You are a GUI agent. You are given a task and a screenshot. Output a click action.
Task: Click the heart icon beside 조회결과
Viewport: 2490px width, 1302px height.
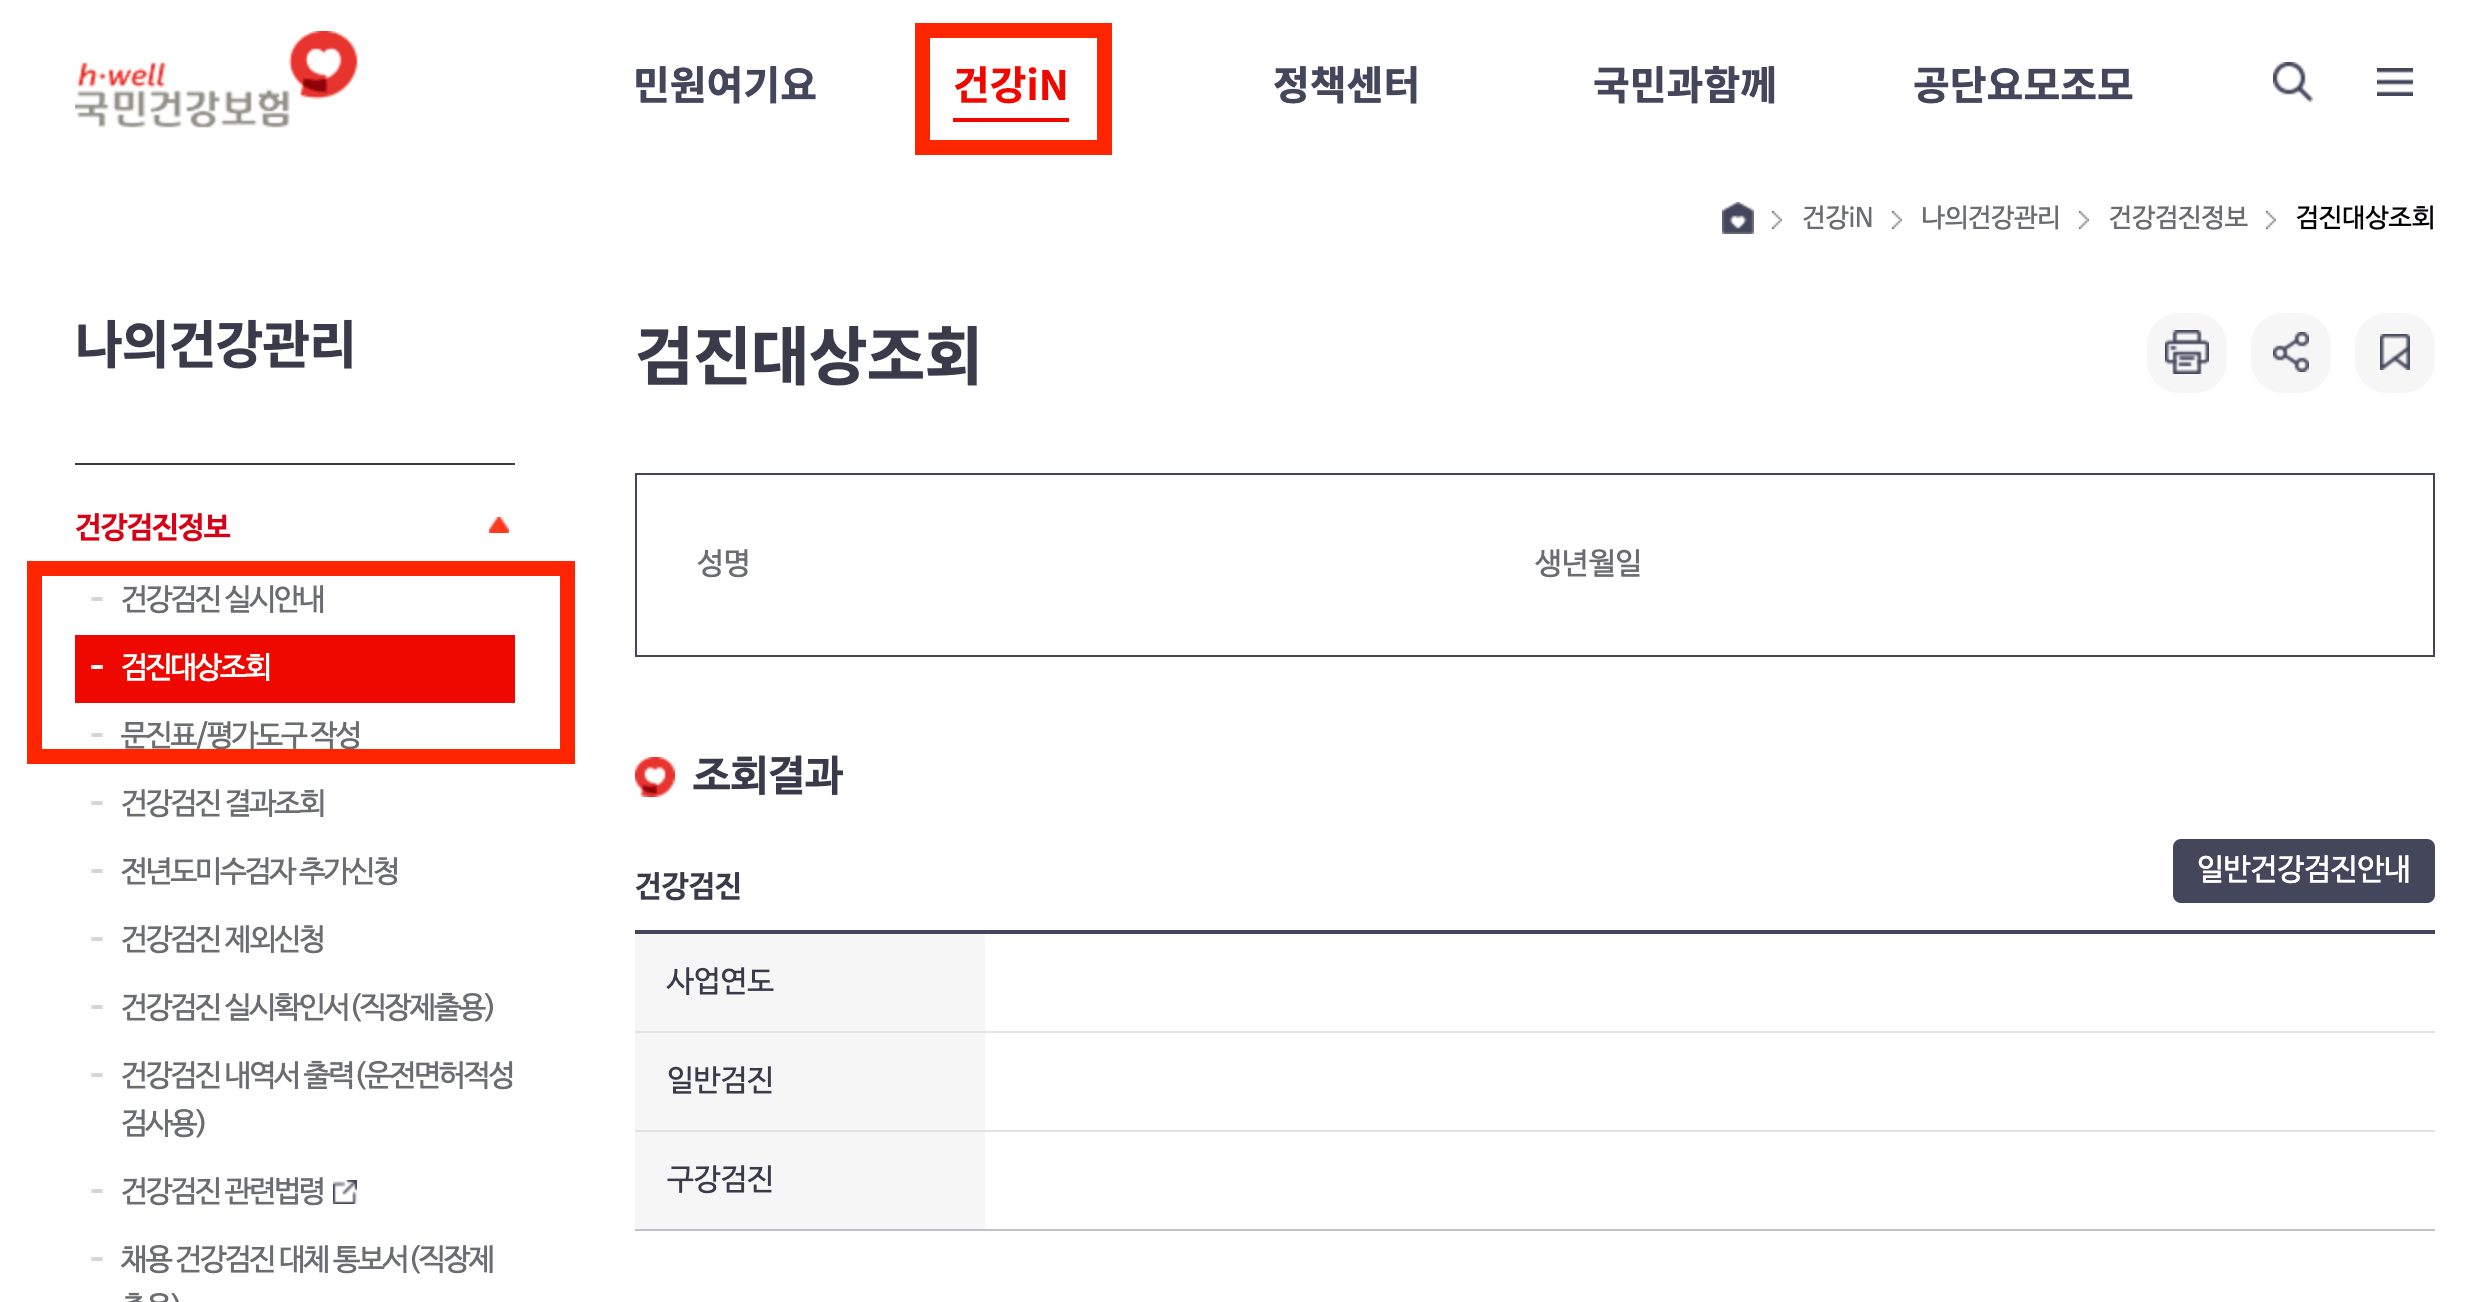click(657, 775)
